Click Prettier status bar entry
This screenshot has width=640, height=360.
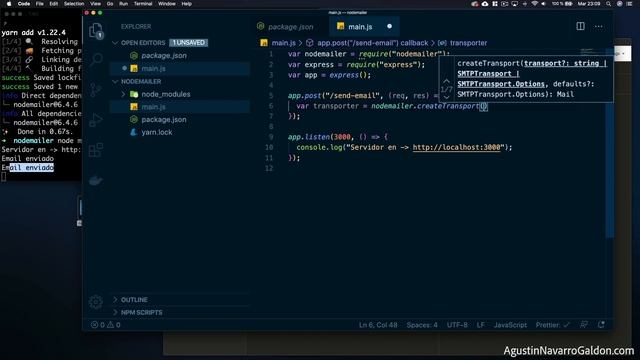[552, 325]
